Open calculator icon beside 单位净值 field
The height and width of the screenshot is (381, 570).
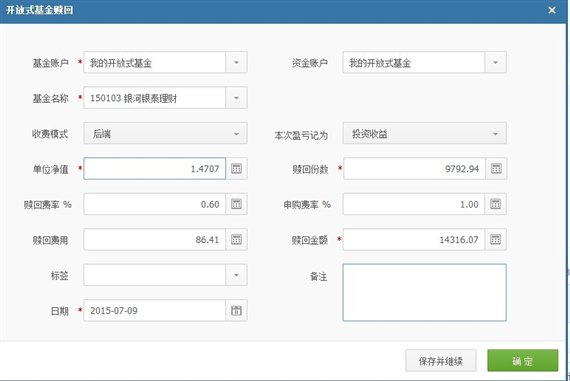coord(236,169)
